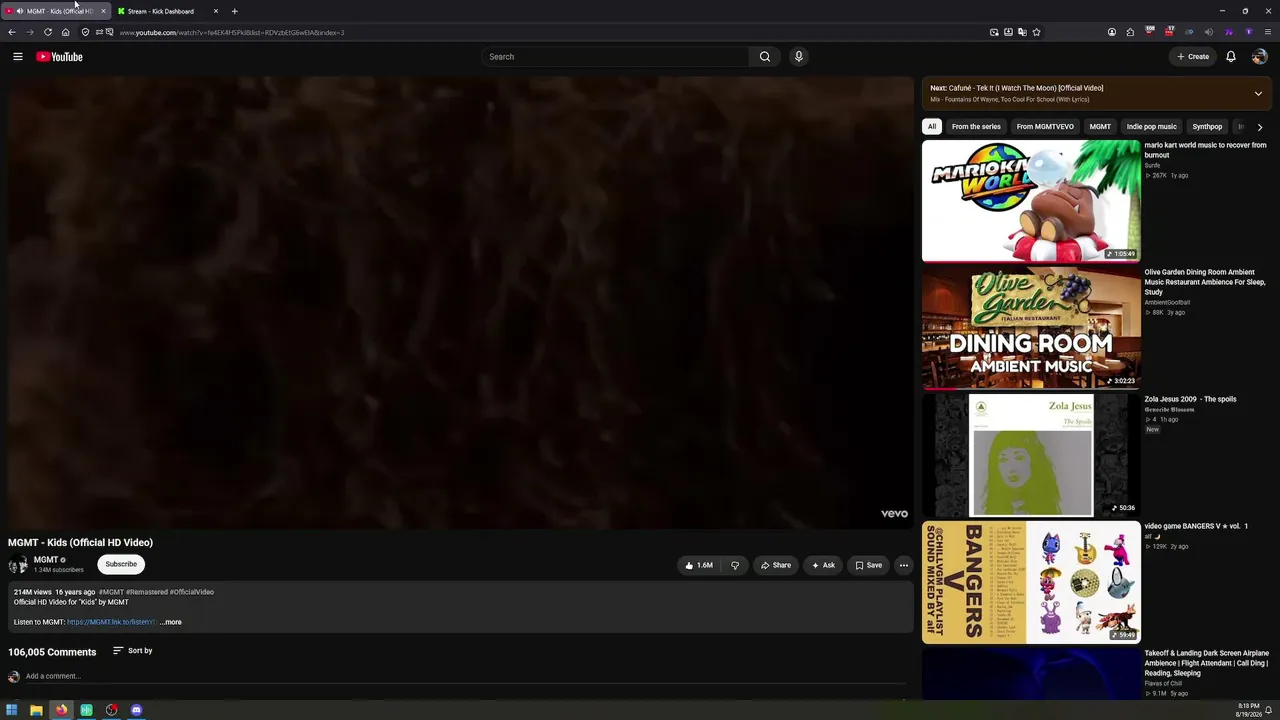Bookmark this page with star icon
1280x720 pixels.
click(1036, 32)
